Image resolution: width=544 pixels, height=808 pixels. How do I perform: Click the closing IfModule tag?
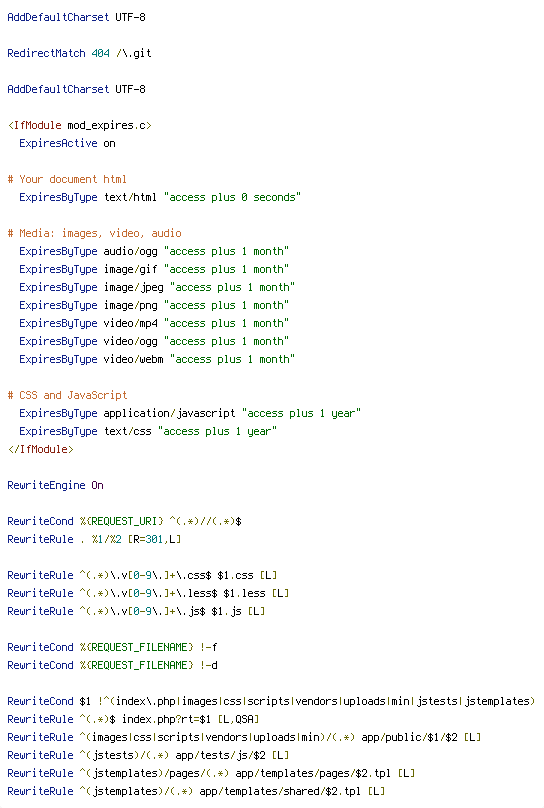41,449
